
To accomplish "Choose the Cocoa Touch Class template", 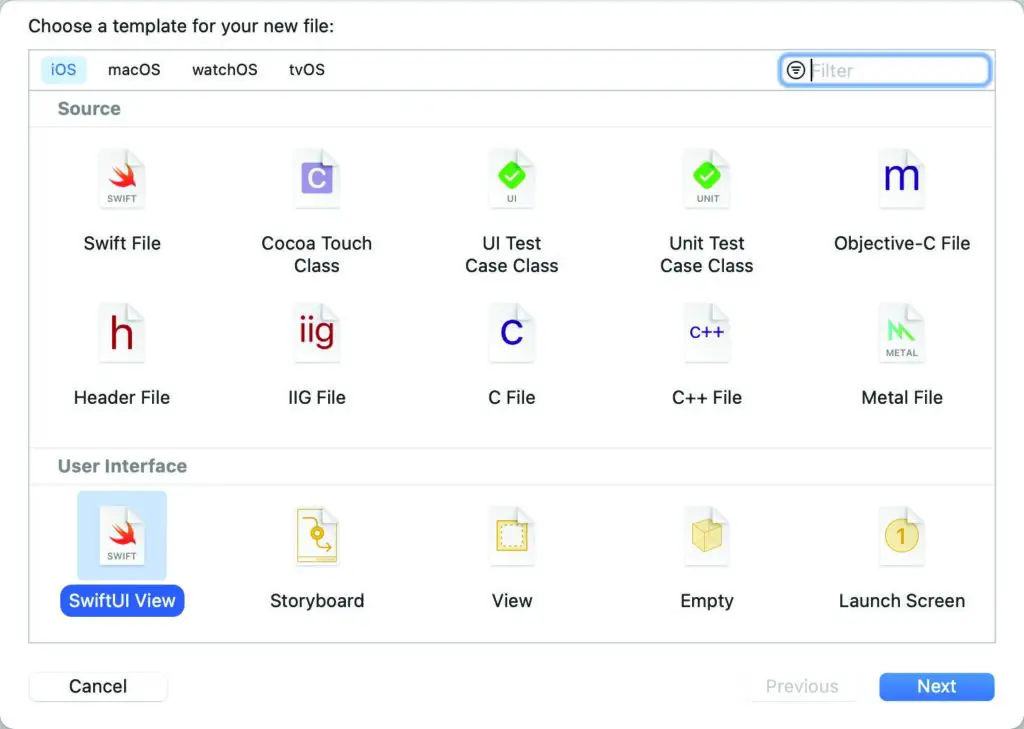I will click(316, 182).
